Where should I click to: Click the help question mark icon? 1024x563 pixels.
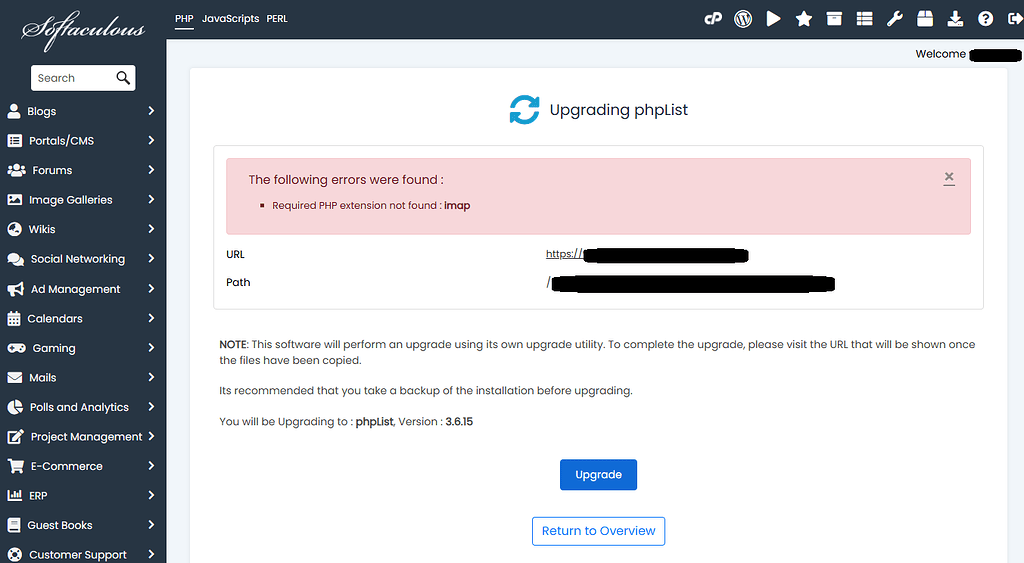click(986, 19)
